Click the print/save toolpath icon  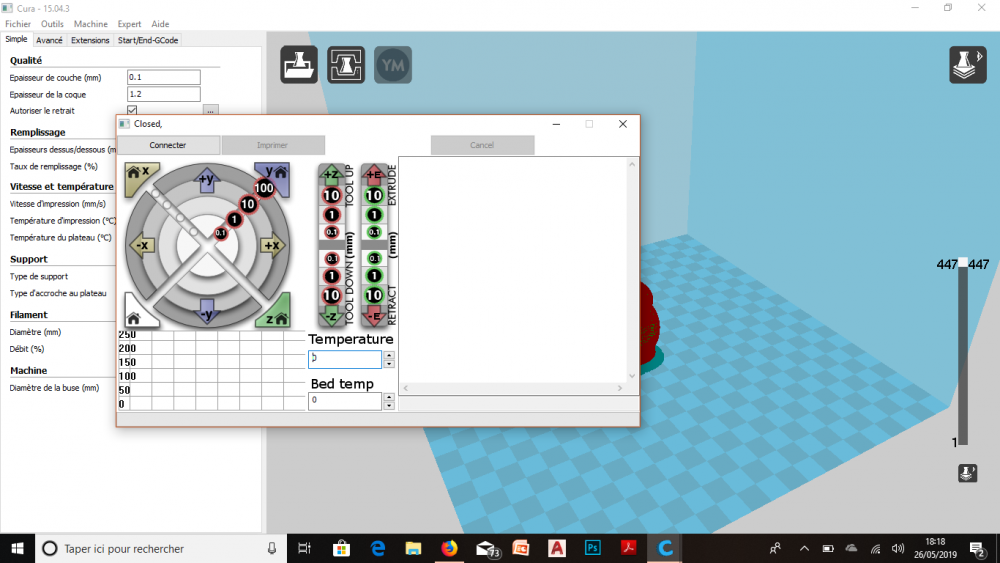pyautogui.click(x=346, y=64)
